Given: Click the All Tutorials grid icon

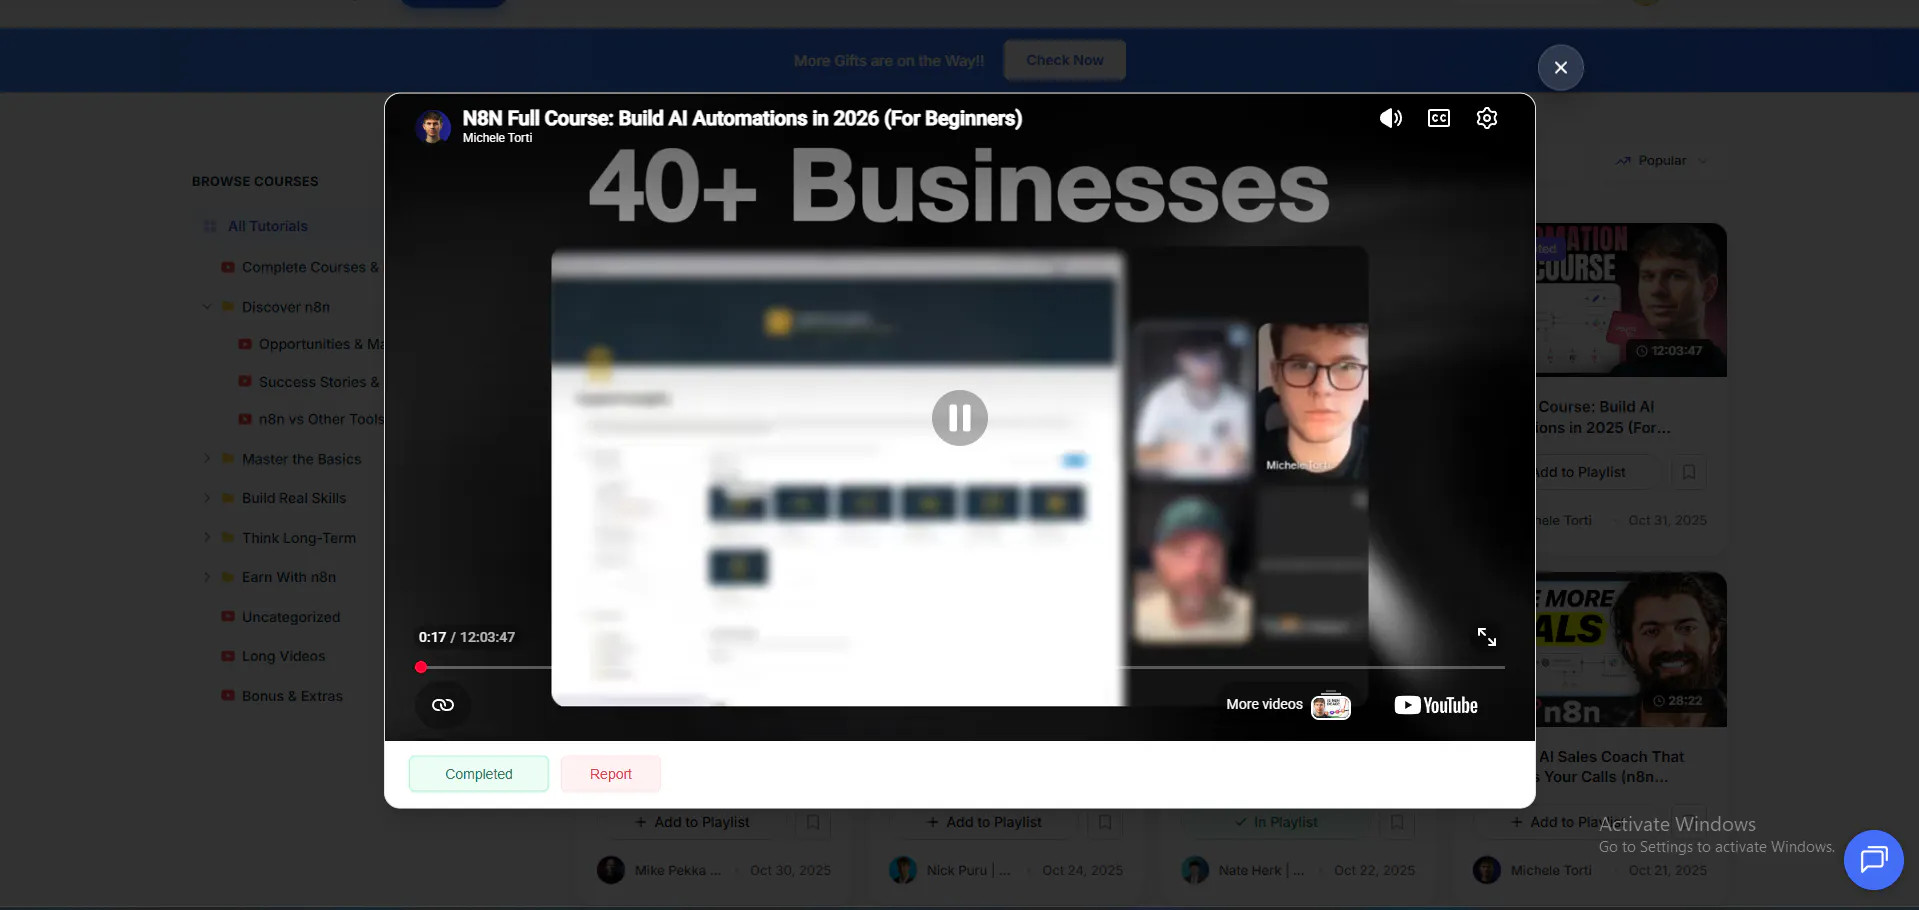Looking at the screenshot, I should click(x=210, y=226).
